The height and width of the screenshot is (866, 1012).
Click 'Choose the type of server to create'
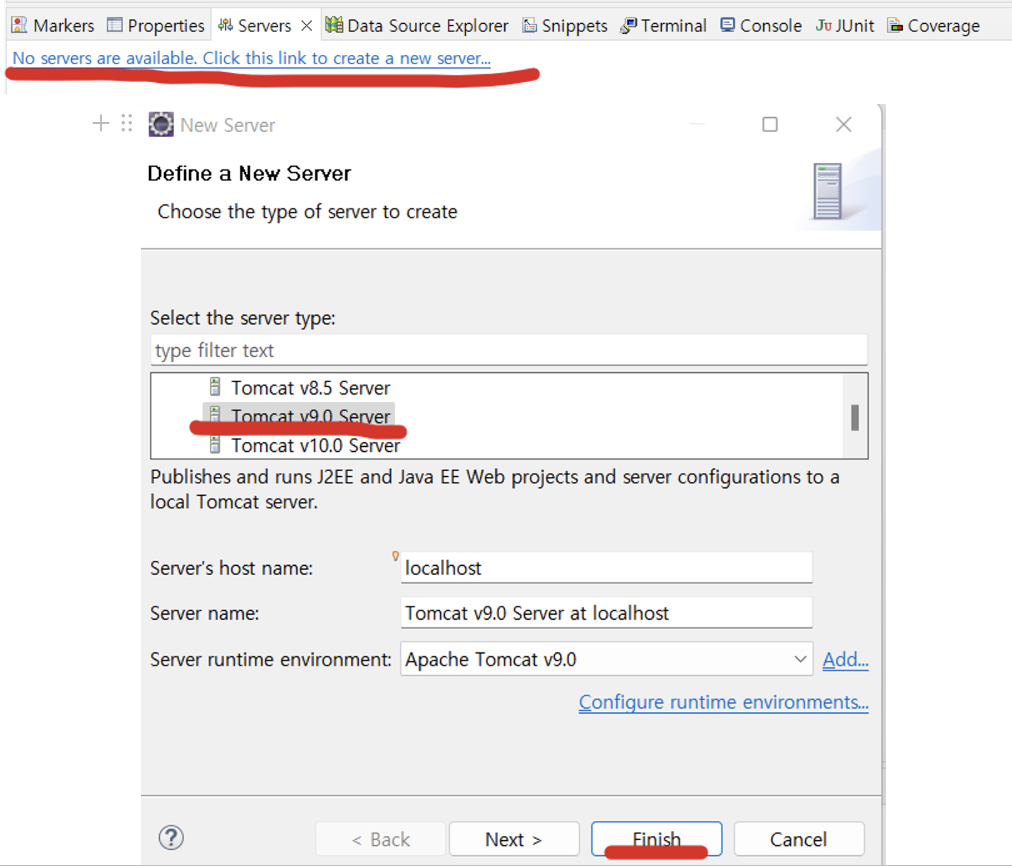tap(307, 212)
